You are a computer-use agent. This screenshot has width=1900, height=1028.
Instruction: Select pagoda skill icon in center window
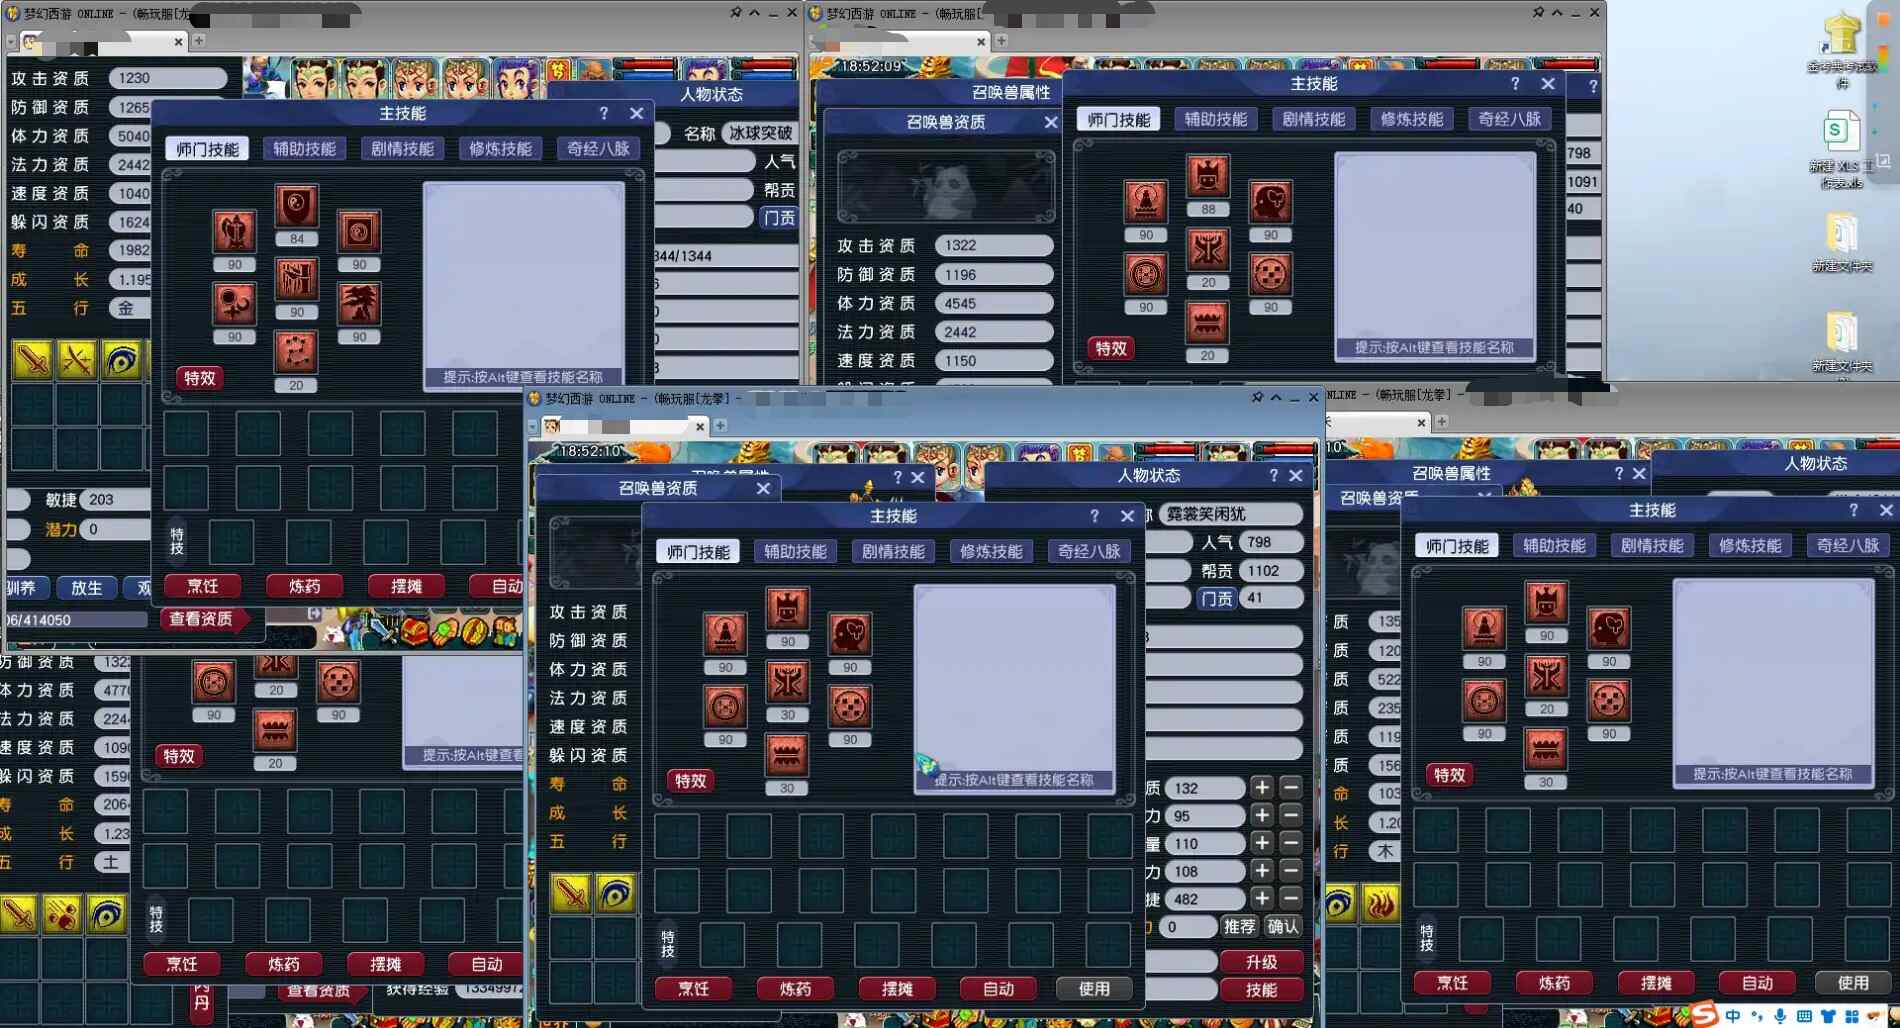[725, 635]
